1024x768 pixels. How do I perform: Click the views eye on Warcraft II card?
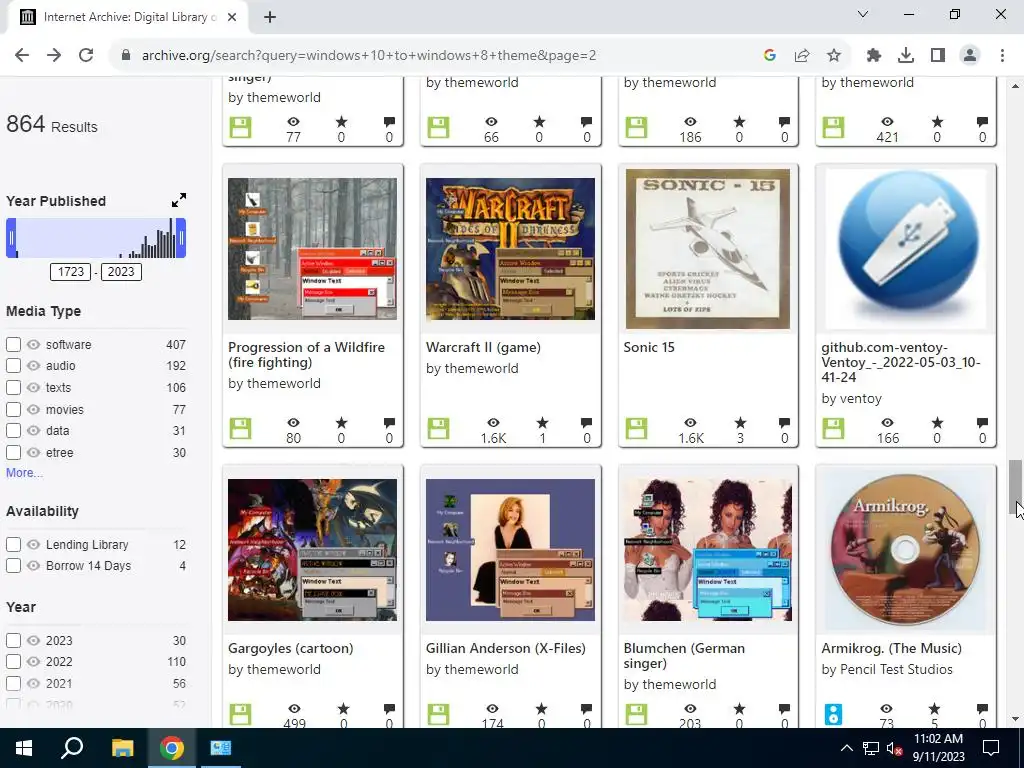[493, 423]
